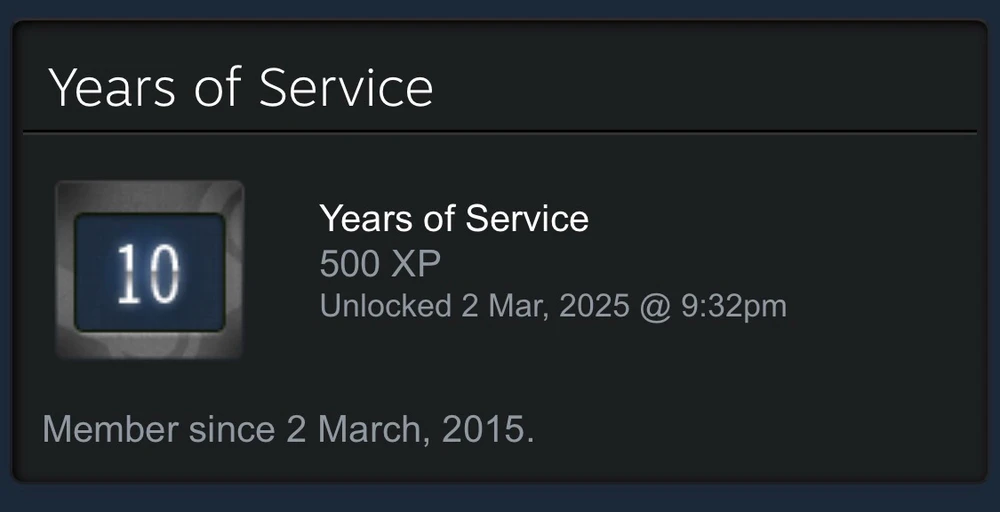The width and height of the screenshot is (1000, 512).
Task: Click the word "Unlocked" under the XP
Action: [385, 306]
